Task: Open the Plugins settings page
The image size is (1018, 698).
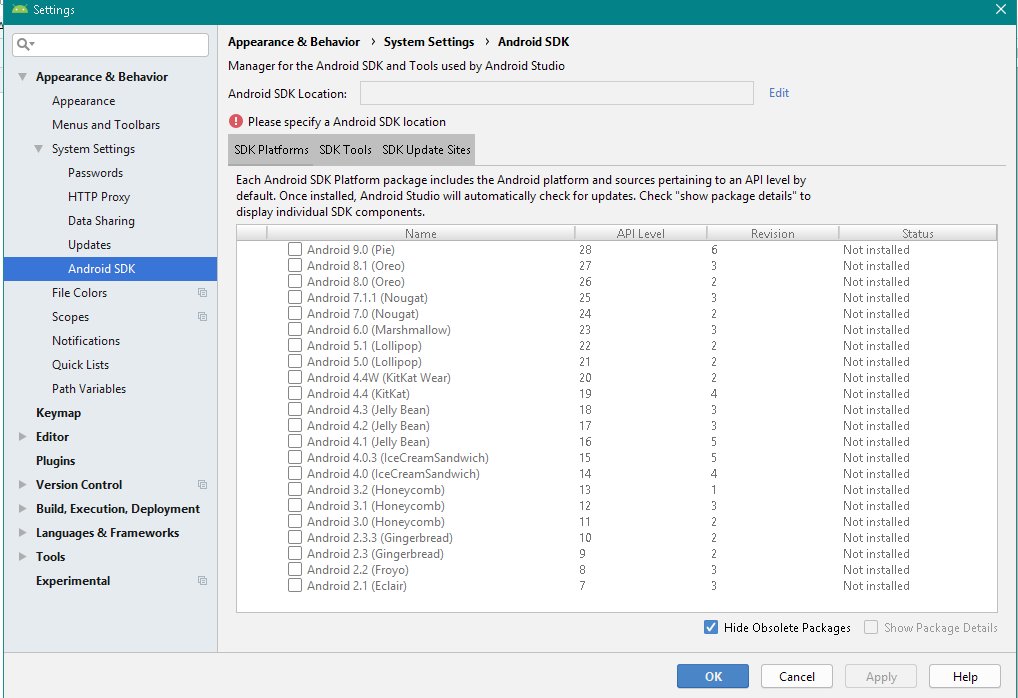Action: click(x=55, y=461)
